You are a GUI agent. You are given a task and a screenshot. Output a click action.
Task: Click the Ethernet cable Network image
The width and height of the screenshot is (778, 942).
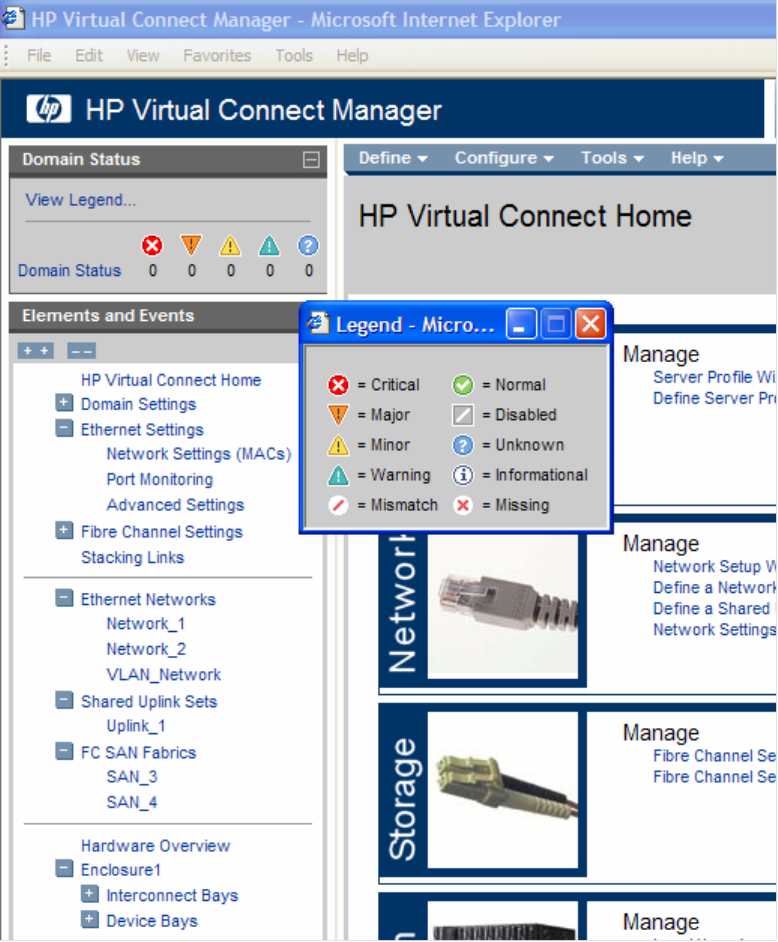coord(503,605)
